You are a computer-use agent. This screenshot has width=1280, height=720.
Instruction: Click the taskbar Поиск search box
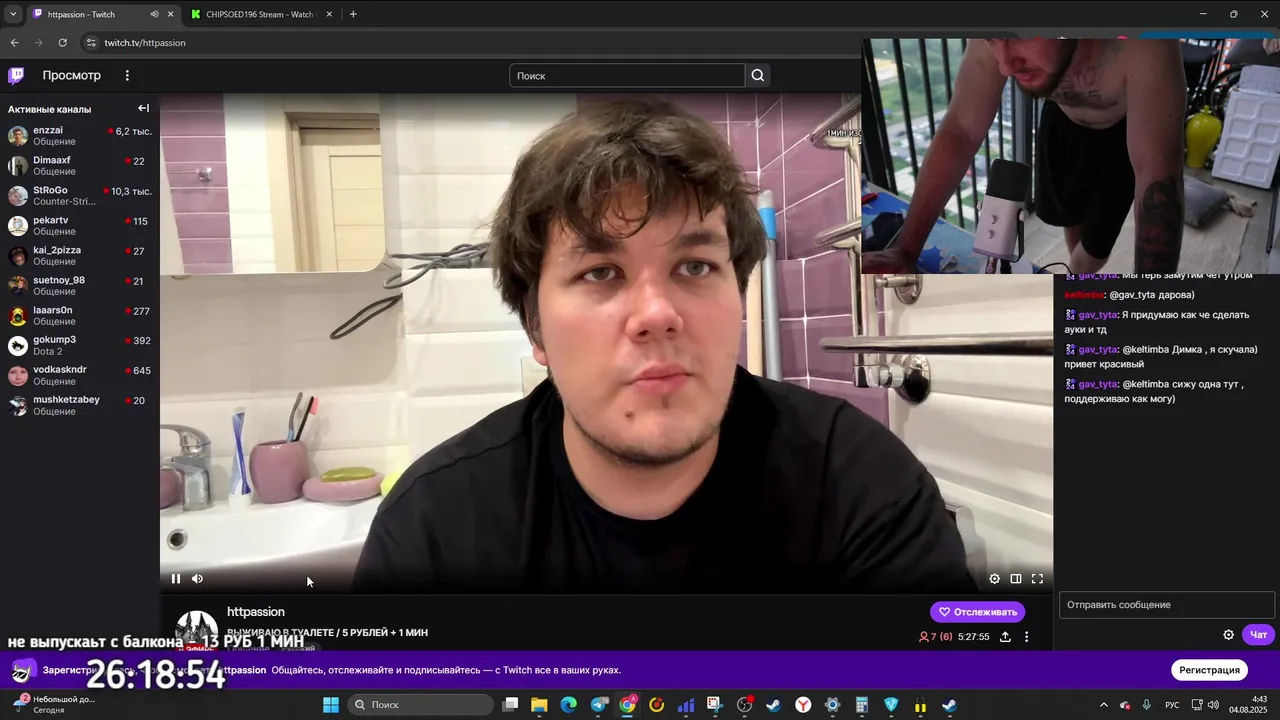point(421,705)
